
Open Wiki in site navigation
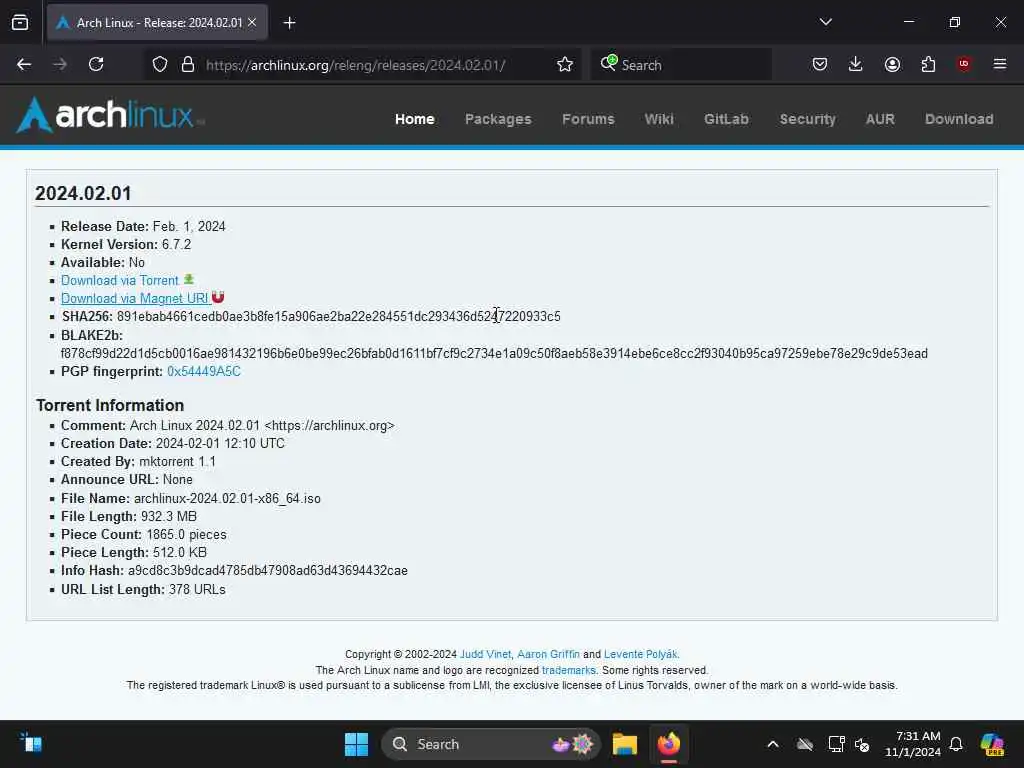pos(659,119)
